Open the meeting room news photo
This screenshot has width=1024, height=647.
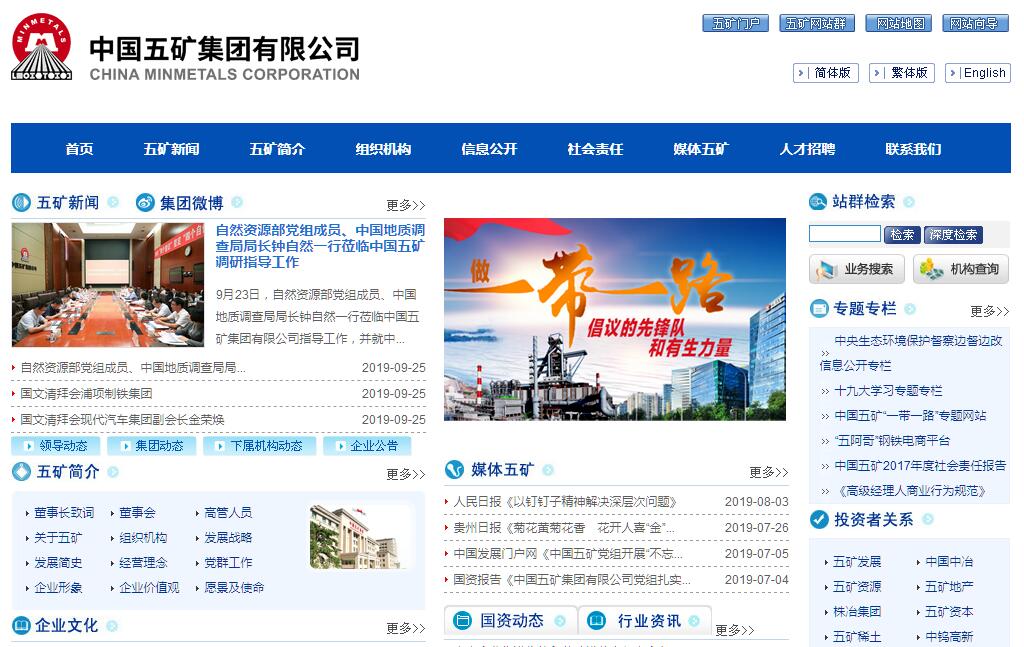[108, 285]
